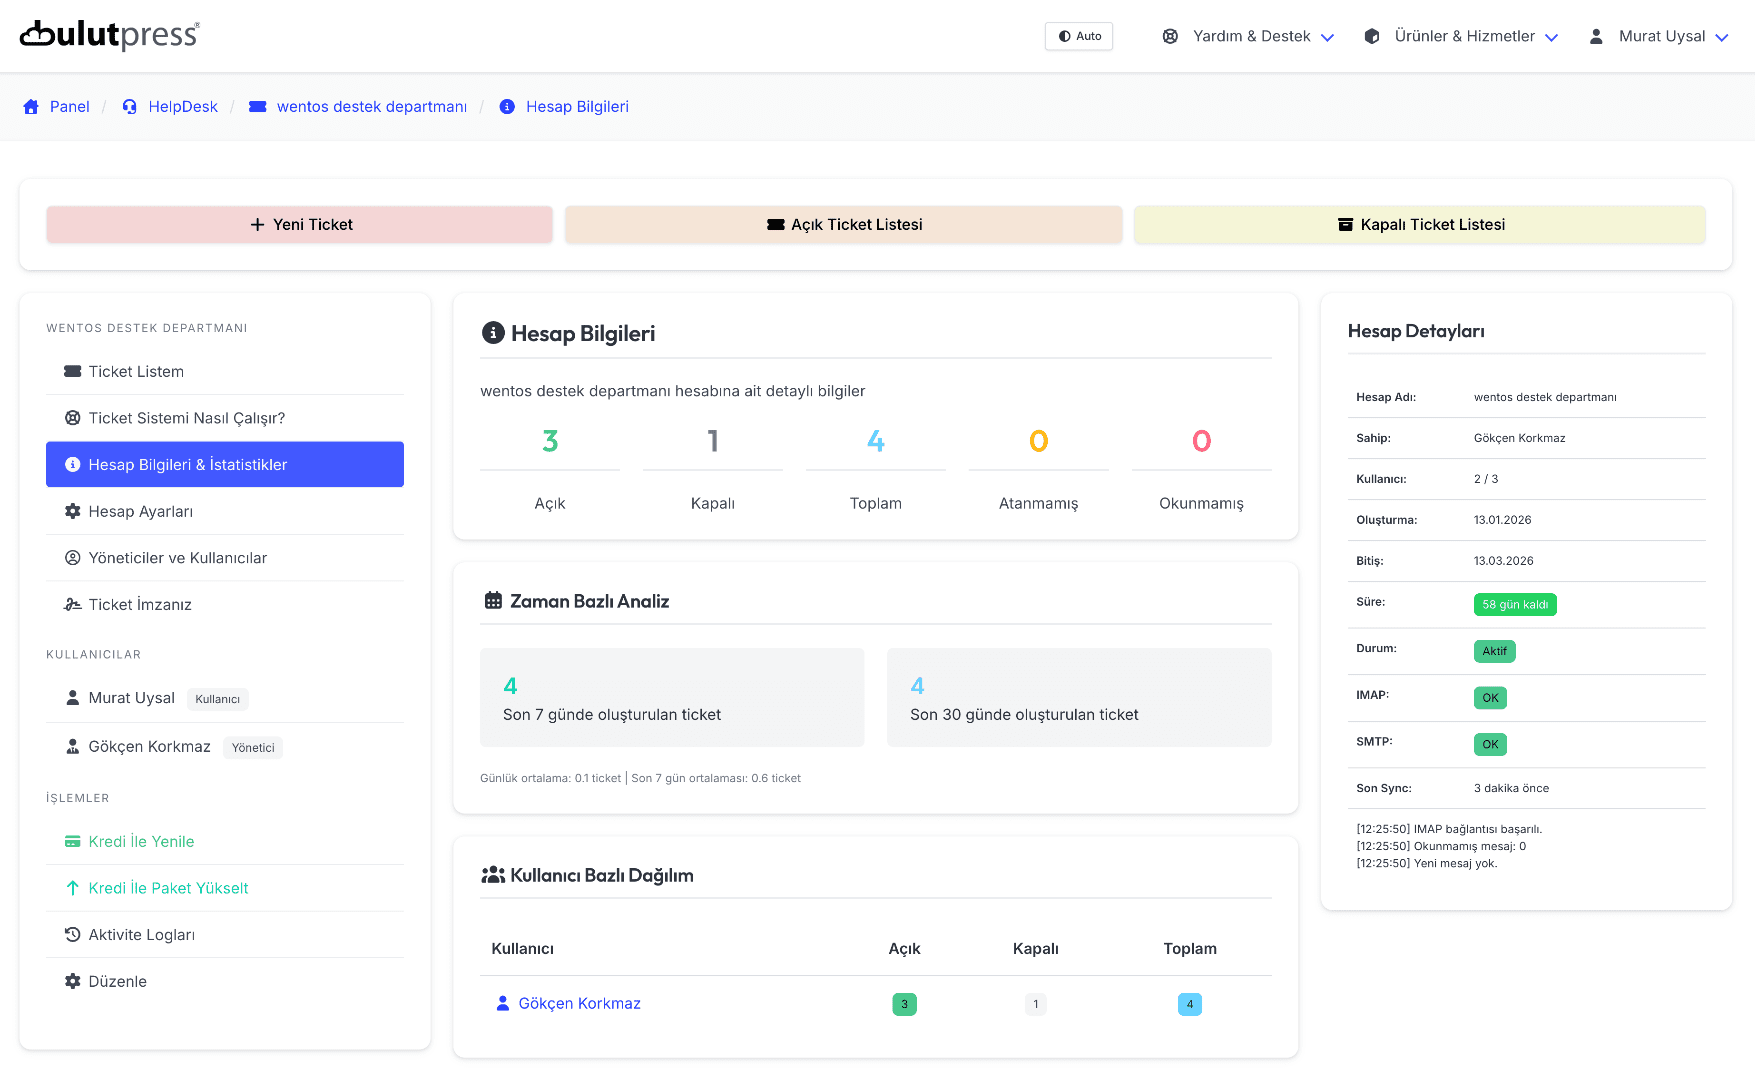
Task: Click the headset icon beside HelpDesk
Action: pyautogui.click(x=130, y=107)
